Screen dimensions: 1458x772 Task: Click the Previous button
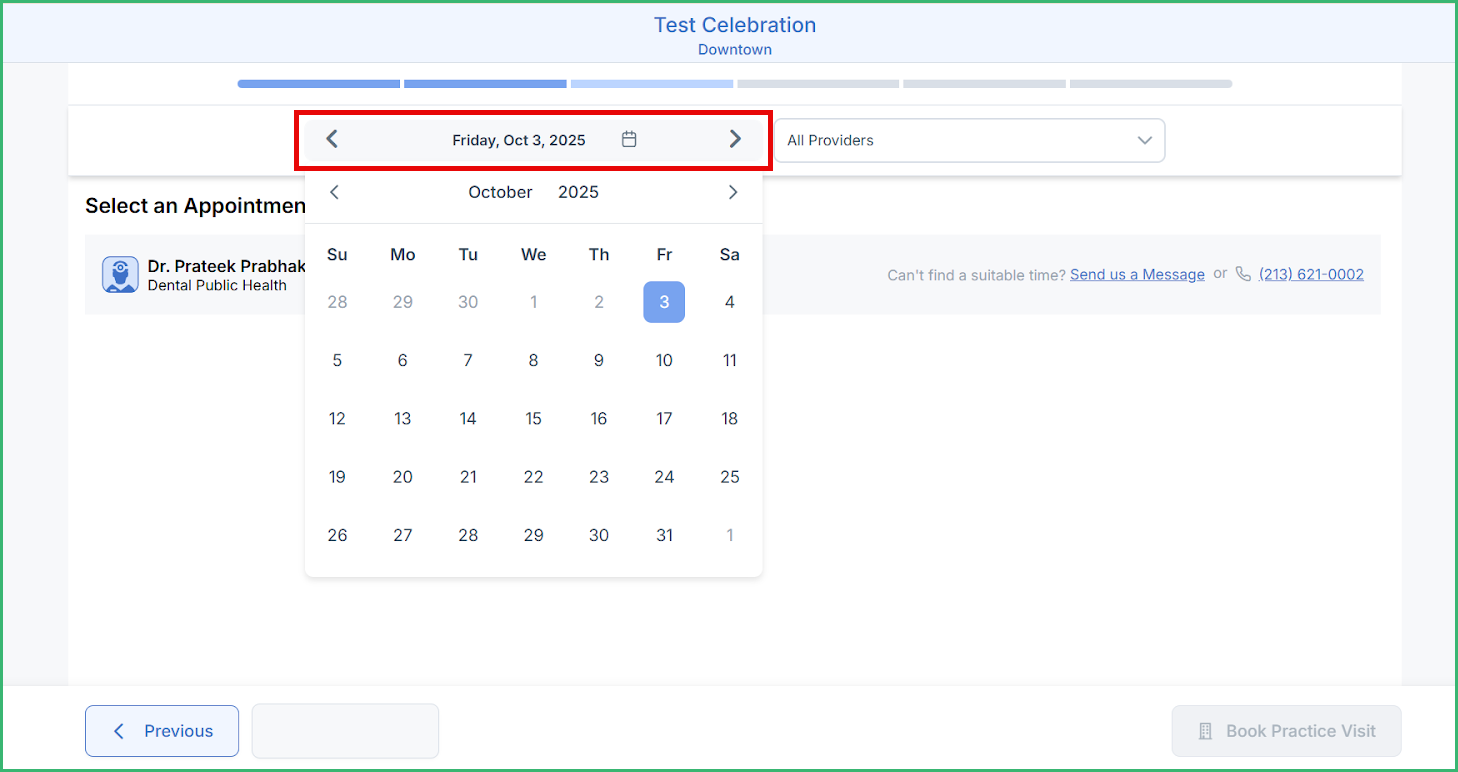161,731
